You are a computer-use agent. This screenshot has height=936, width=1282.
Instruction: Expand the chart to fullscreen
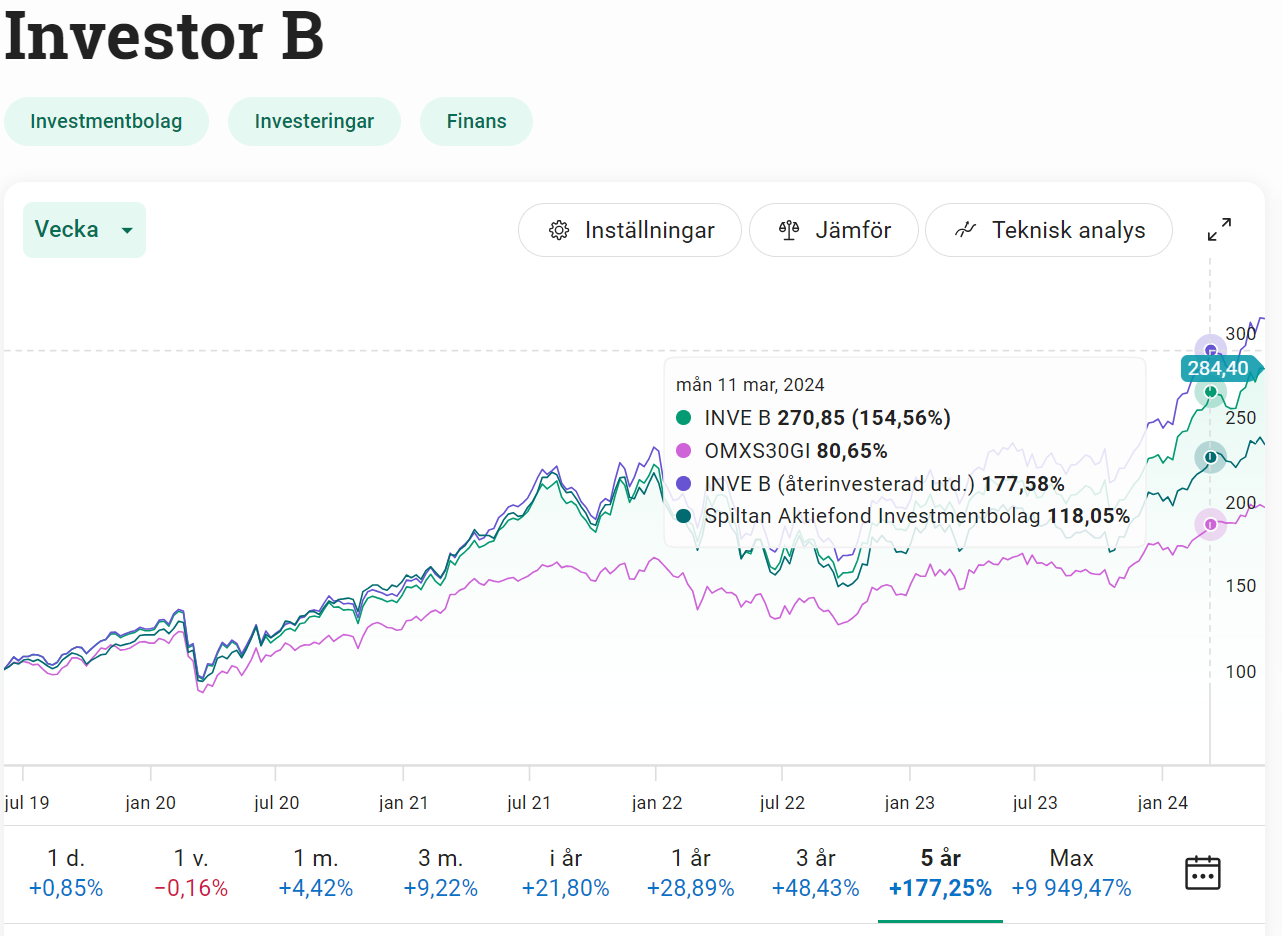(1219, 230)
